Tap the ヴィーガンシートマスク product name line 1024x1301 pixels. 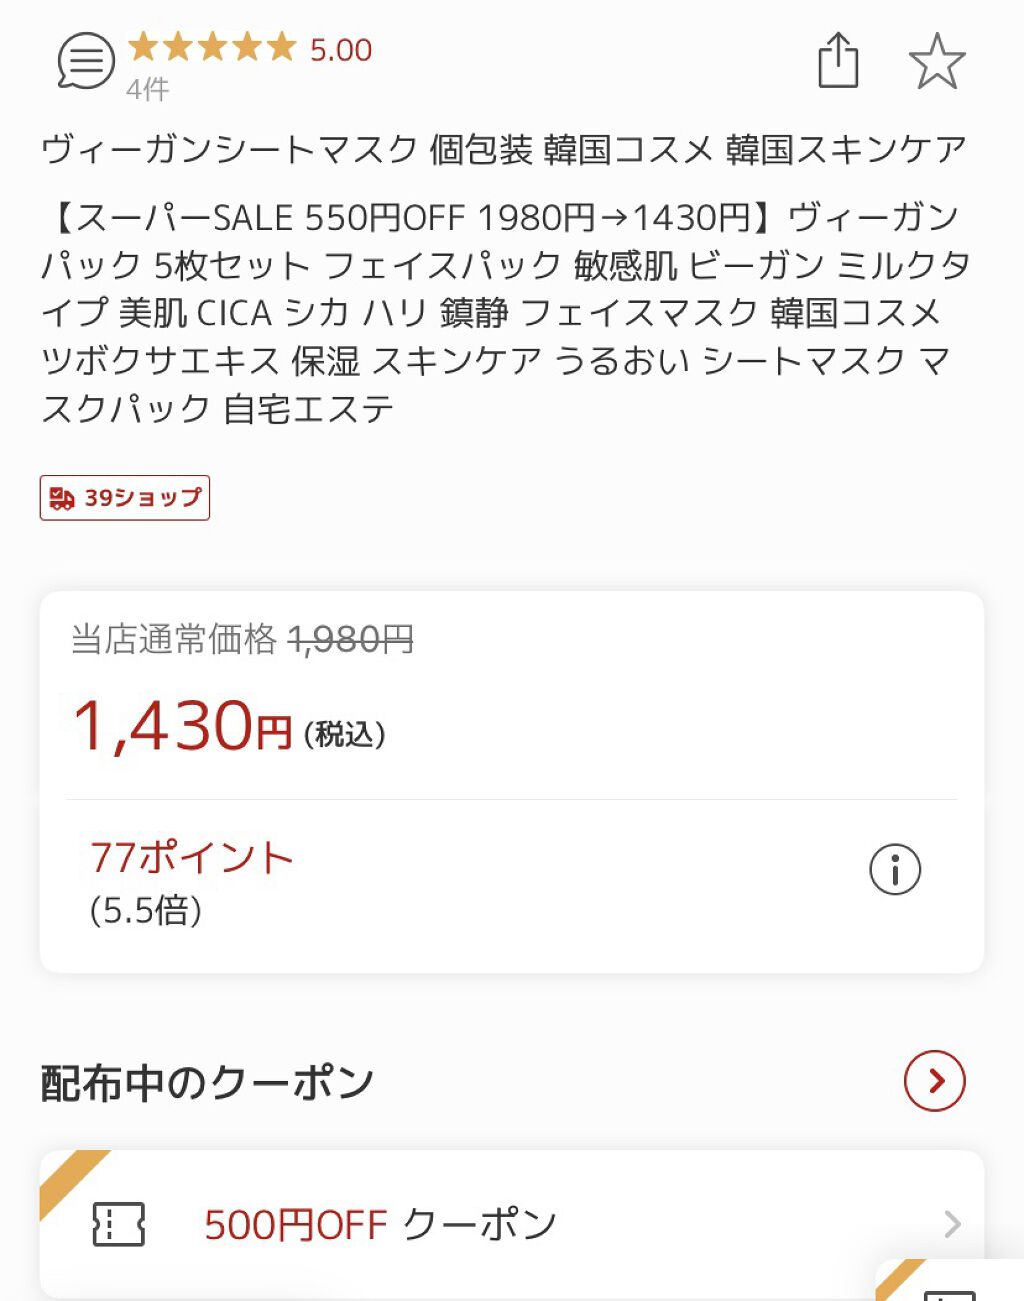[503, 150]
